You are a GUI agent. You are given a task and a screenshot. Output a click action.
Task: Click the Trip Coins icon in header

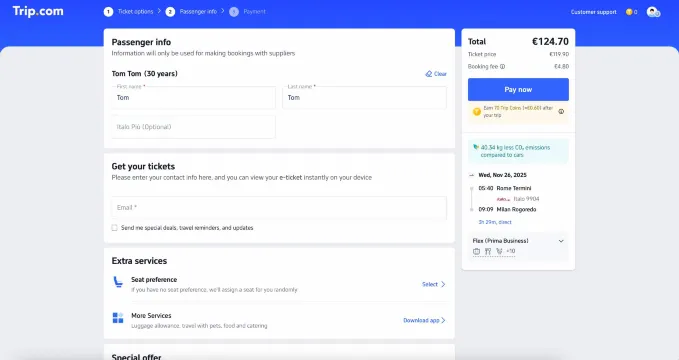[x=629, y=12]
